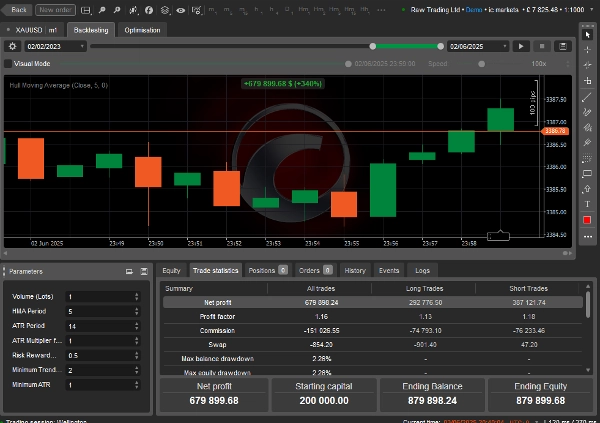Click the Risk Reward value field
Screen dimensions: 600x423
pos(103,355)
